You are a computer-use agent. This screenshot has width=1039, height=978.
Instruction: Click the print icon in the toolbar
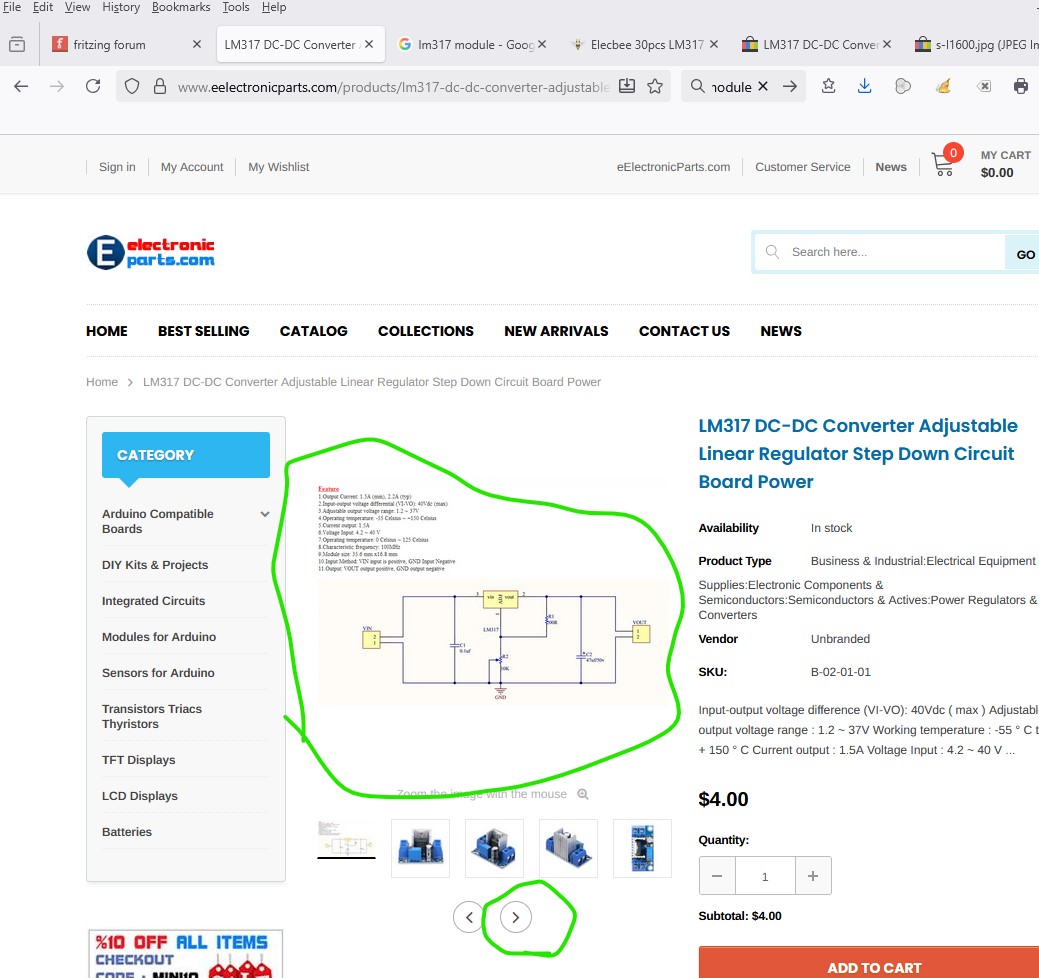[x=1021, y=86]
